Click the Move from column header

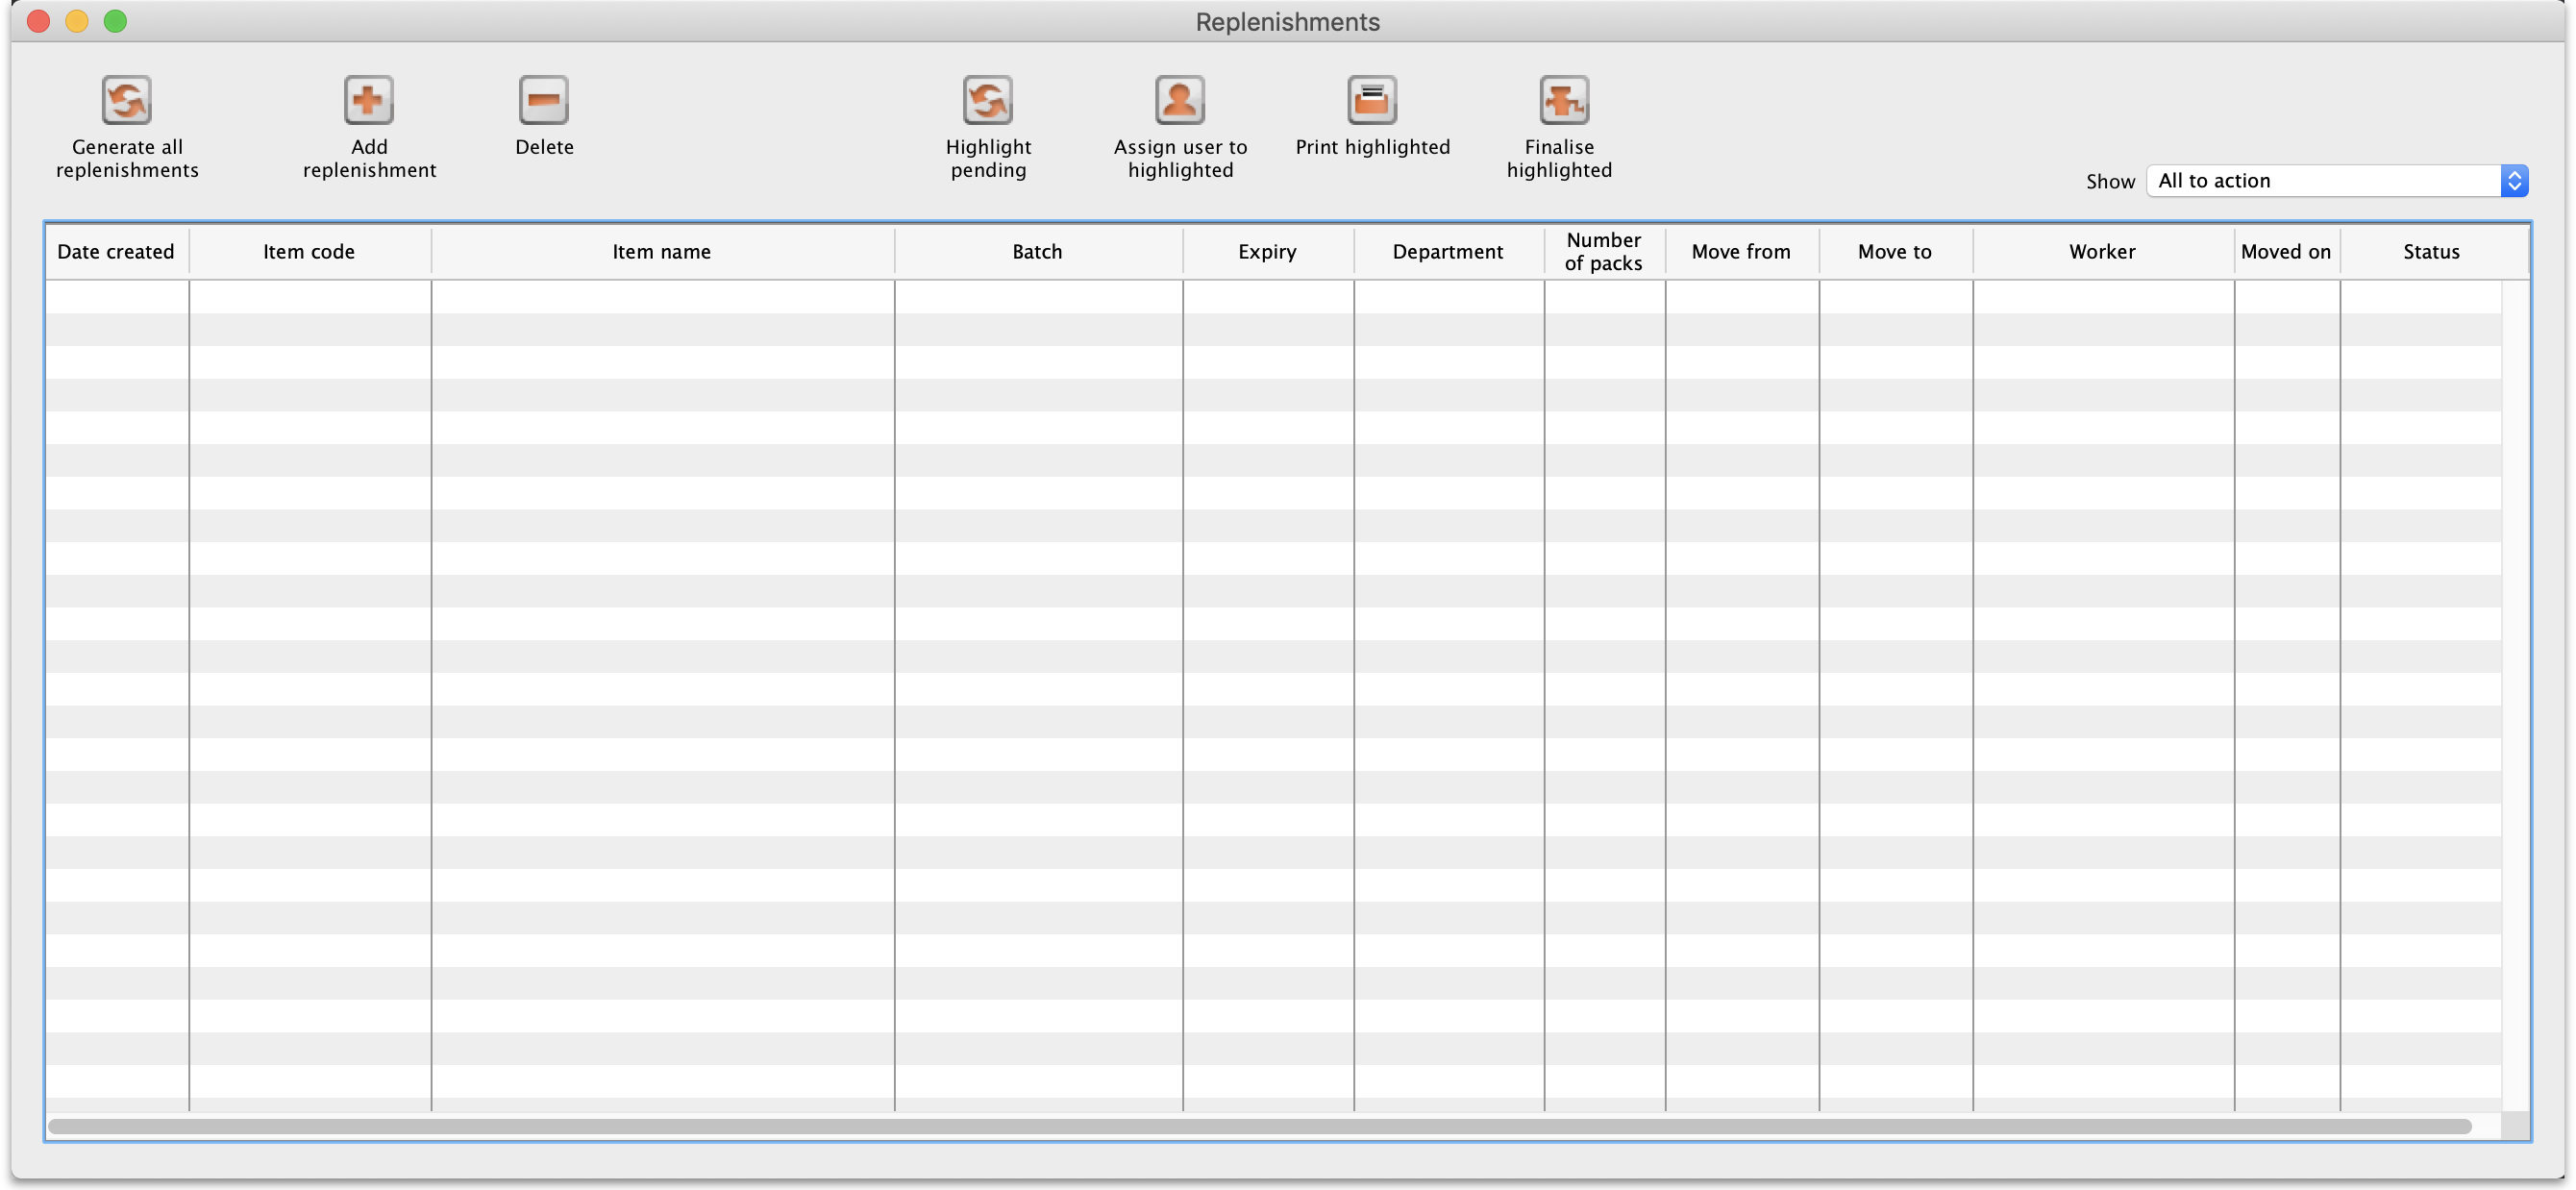pos(1741,252)
